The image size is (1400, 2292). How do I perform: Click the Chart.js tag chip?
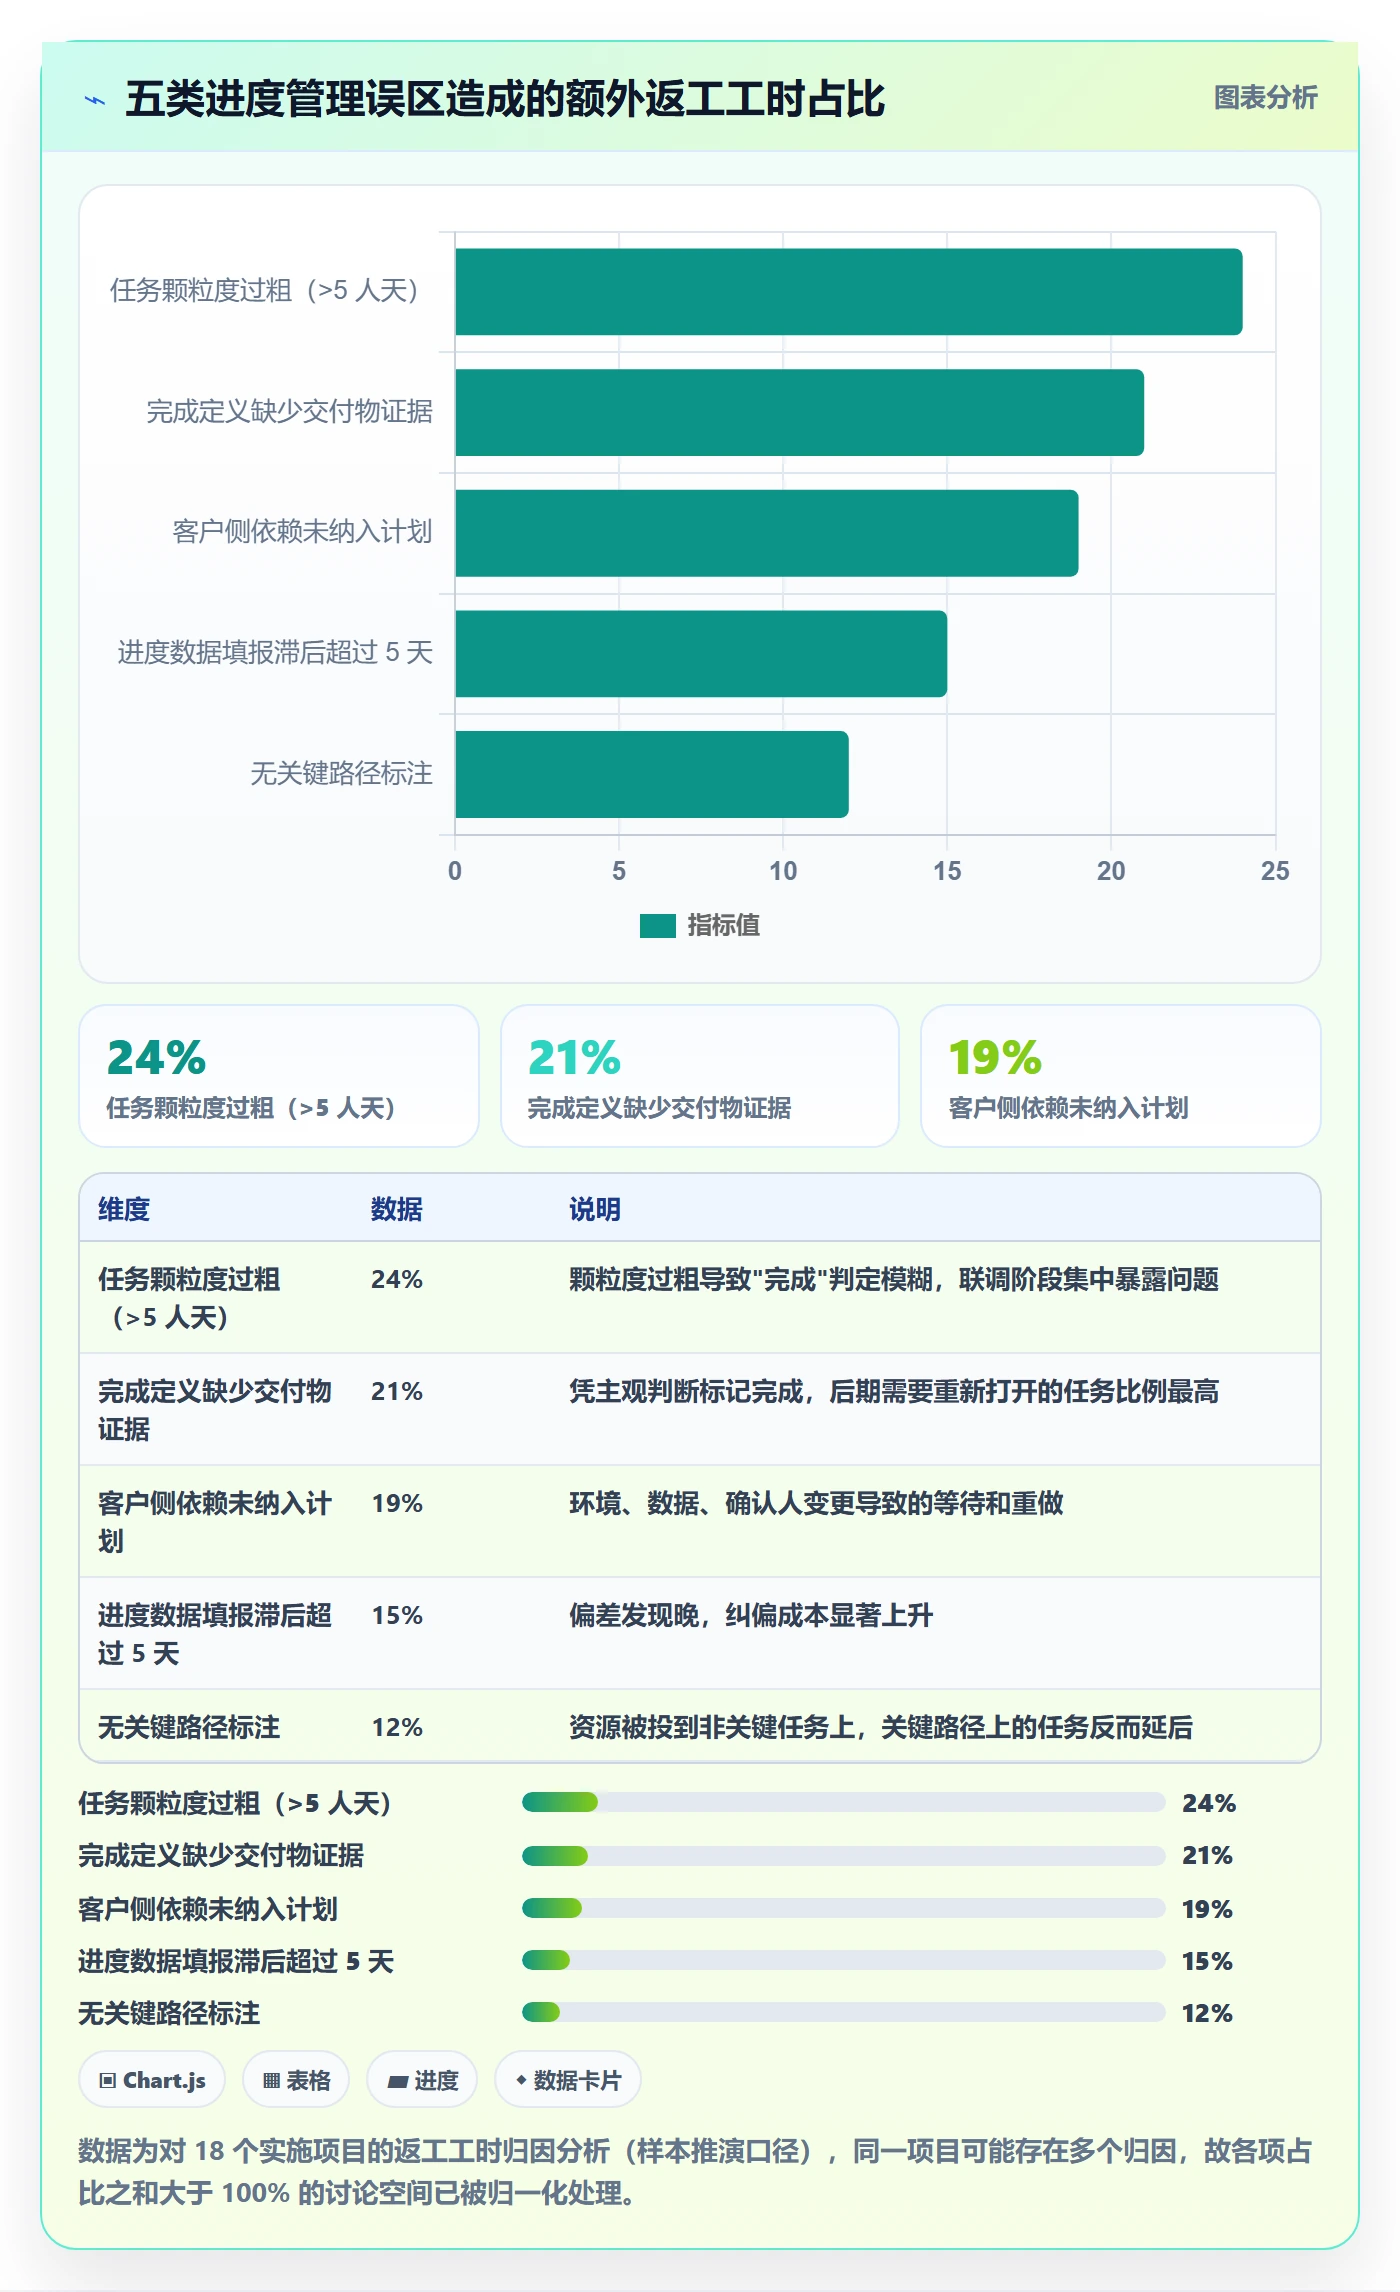[x=152, y=2080]
